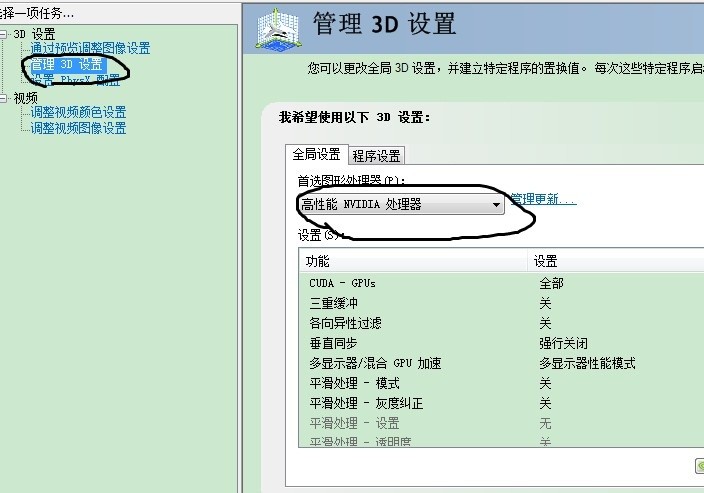Select the 平滑处理 - 灰度纠正 row
Viewport: 704px width, 493px height.
[x=501, y=403]
